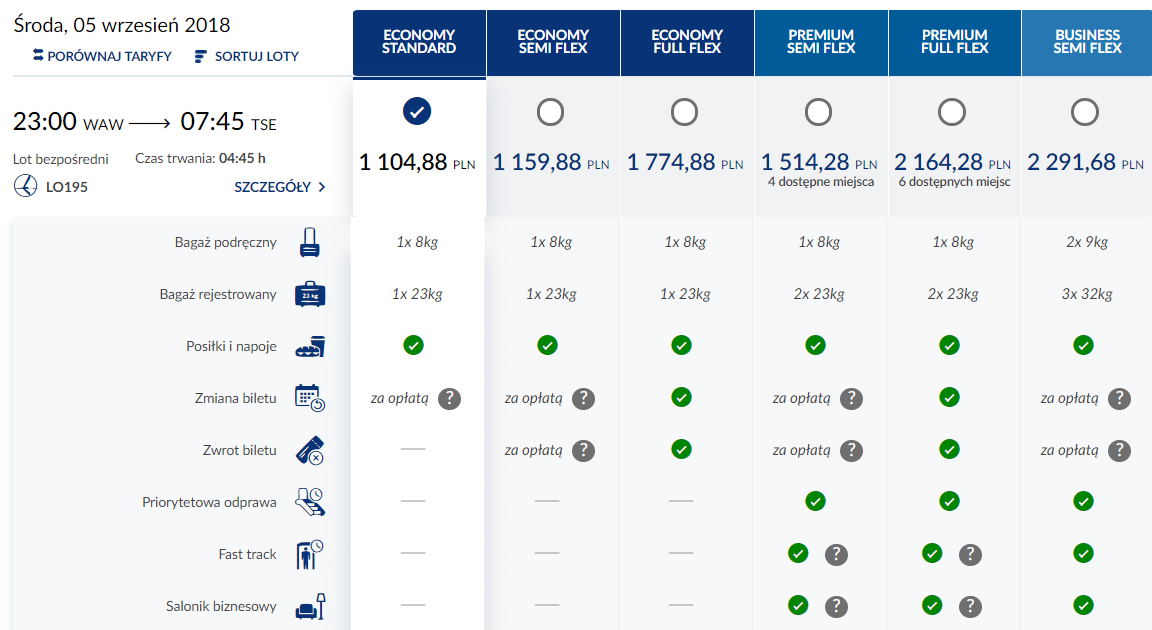Click the Fast track icon

coord(310,554)
